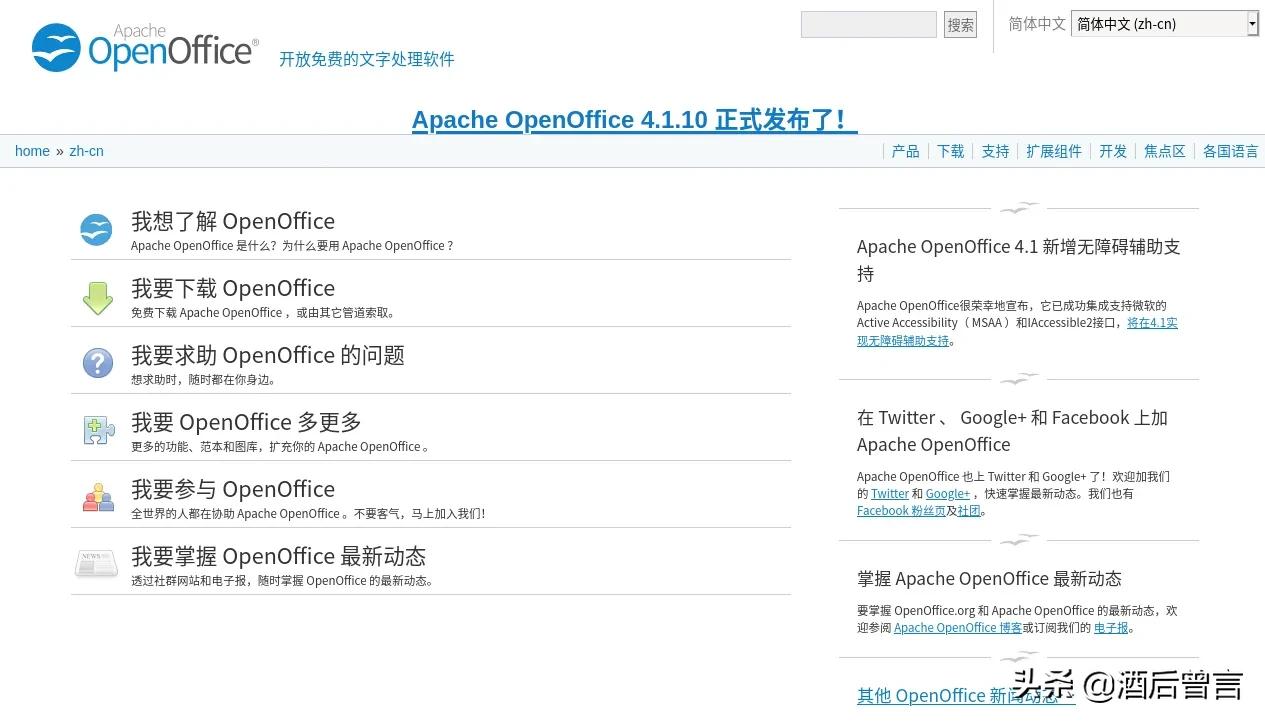
Task: Click the puzzle piece extensions icon
Action: [98, 430]
